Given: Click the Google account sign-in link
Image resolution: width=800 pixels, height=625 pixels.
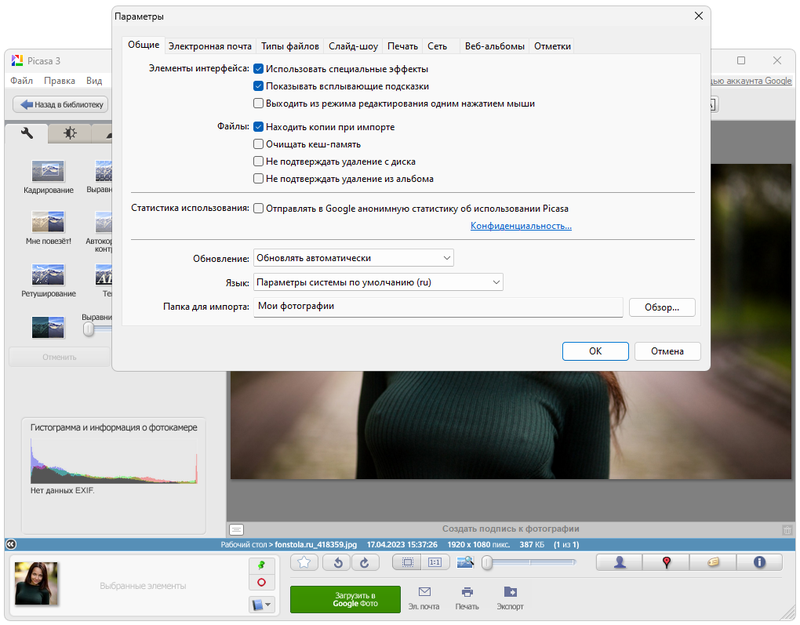Looking at the screenshot, I should point(751,81).
